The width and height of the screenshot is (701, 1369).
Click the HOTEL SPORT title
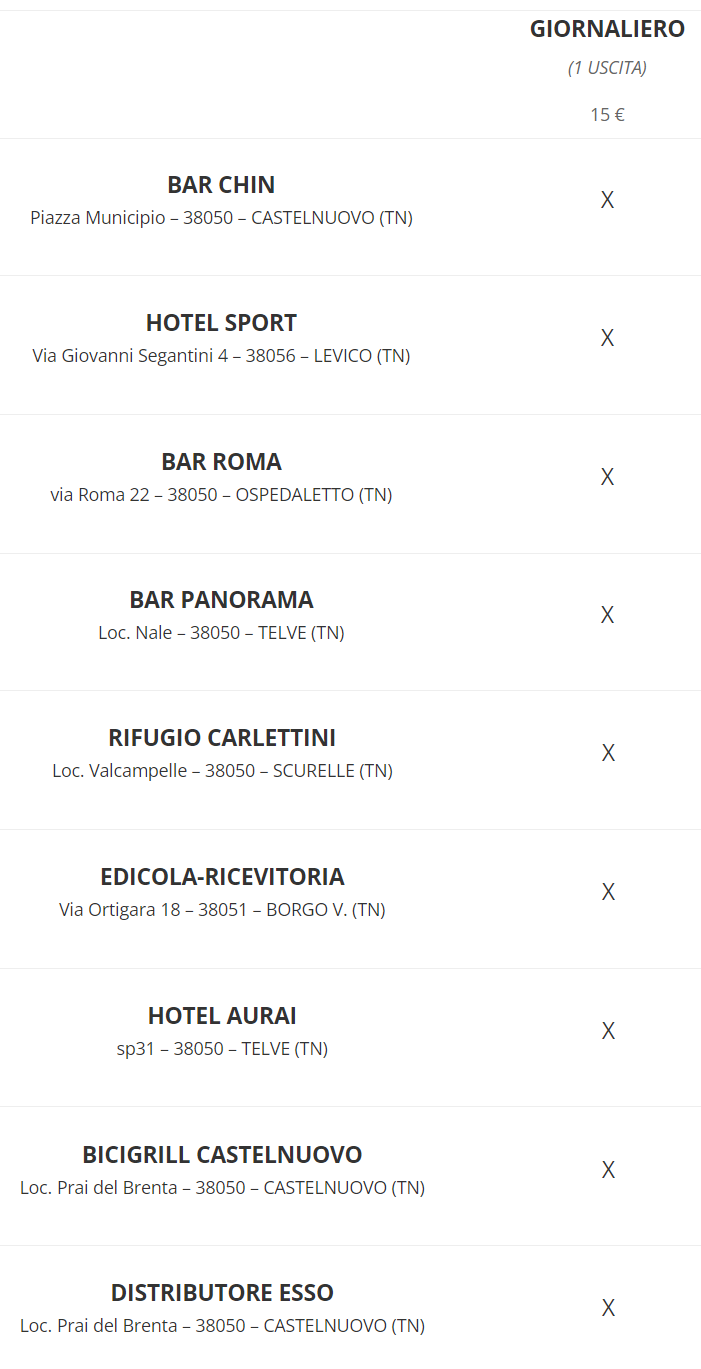(221, 323)
